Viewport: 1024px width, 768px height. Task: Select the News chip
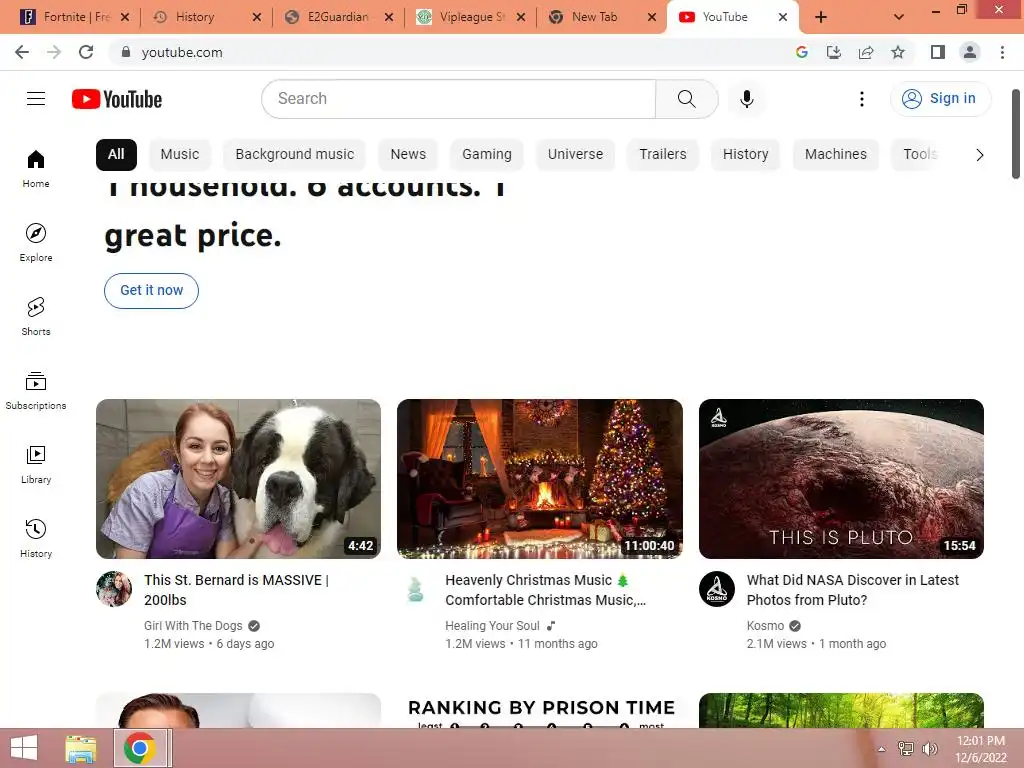408,155
